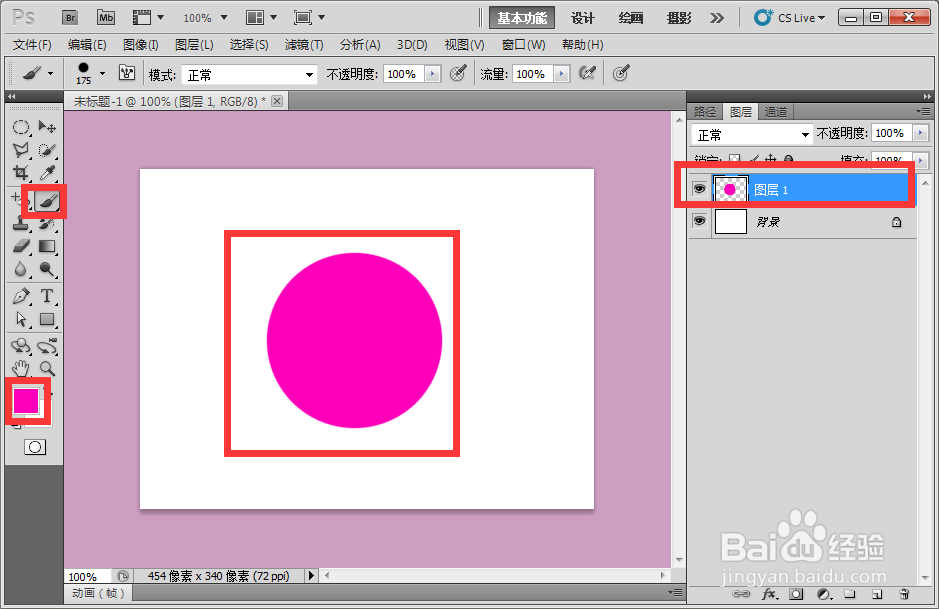Add a layer mask

pyautogui.click(x=796, y=594)
